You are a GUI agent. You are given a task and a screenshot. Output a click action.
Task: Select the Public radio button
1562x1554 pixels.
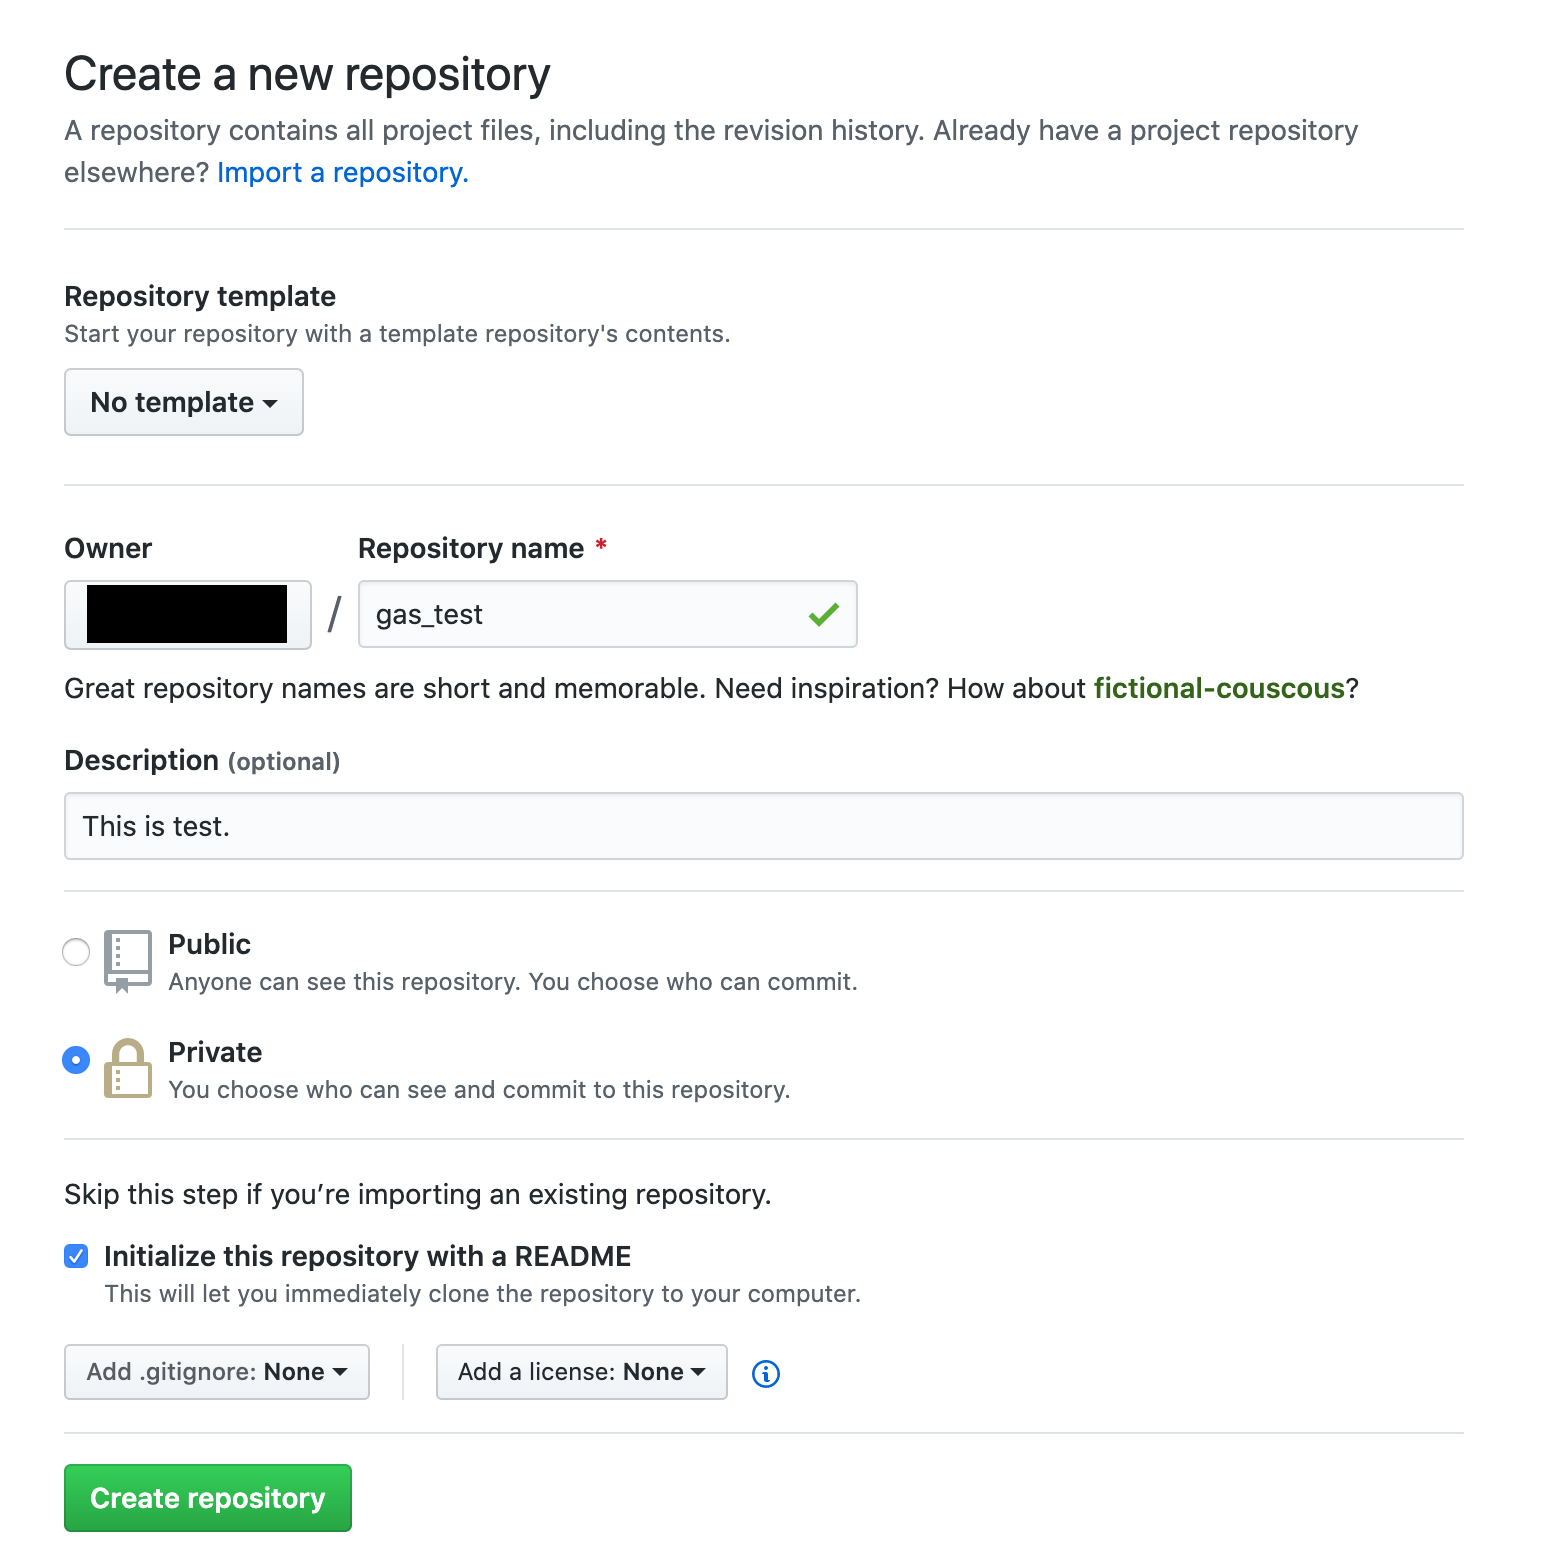click(x=76, y=952)
